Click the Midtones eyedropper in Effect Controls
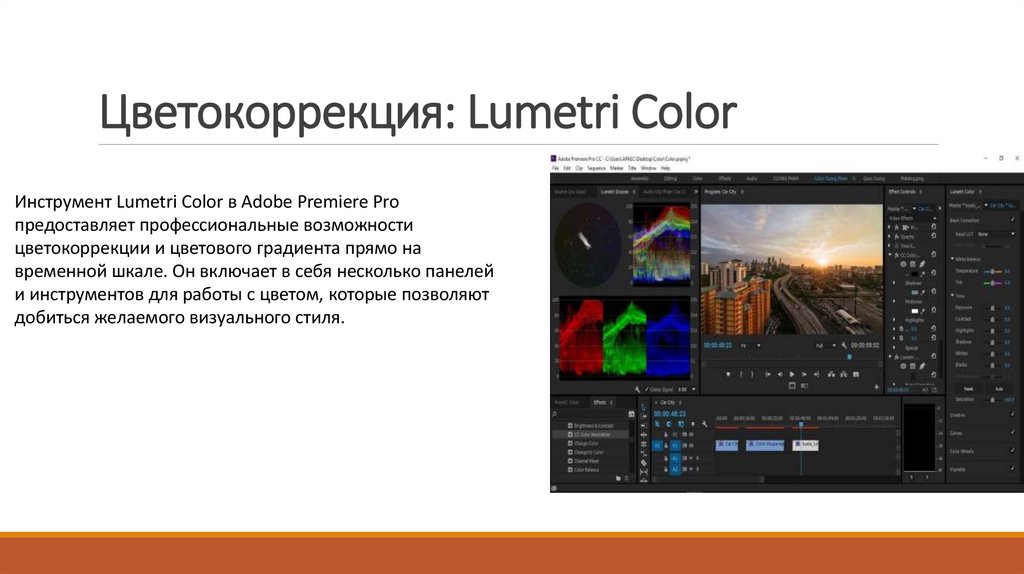Image resolution: width=1024 pixels, height=574 pixels. coord(923,292)
